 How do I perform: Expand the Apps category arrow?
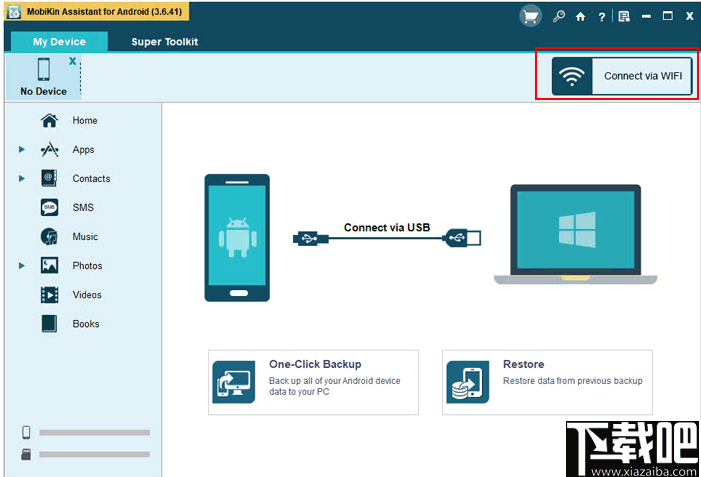21,149
